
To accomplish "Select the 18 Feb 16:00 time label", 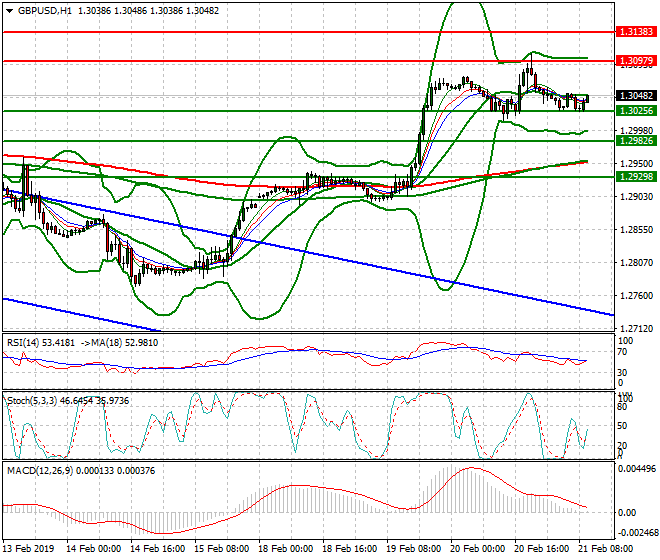I will click(349, 549).
